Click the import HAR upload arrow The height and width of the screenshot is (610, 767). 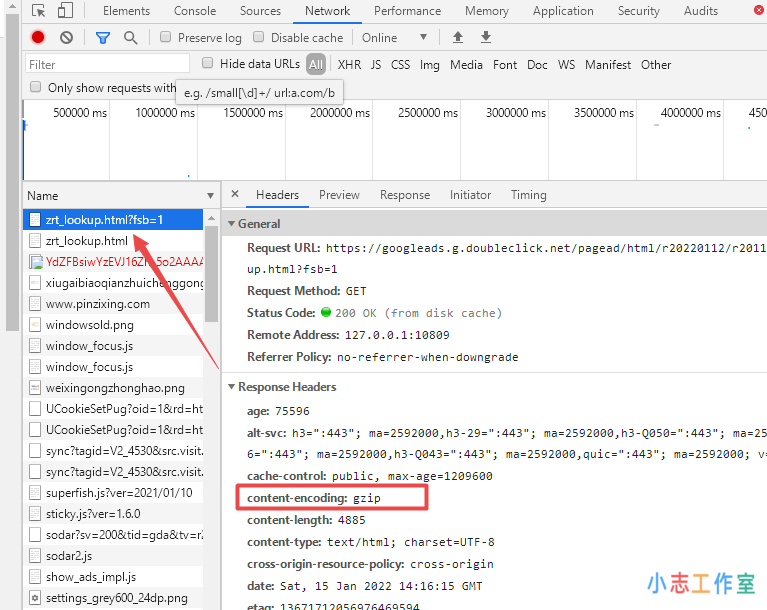tap(458, 38)
